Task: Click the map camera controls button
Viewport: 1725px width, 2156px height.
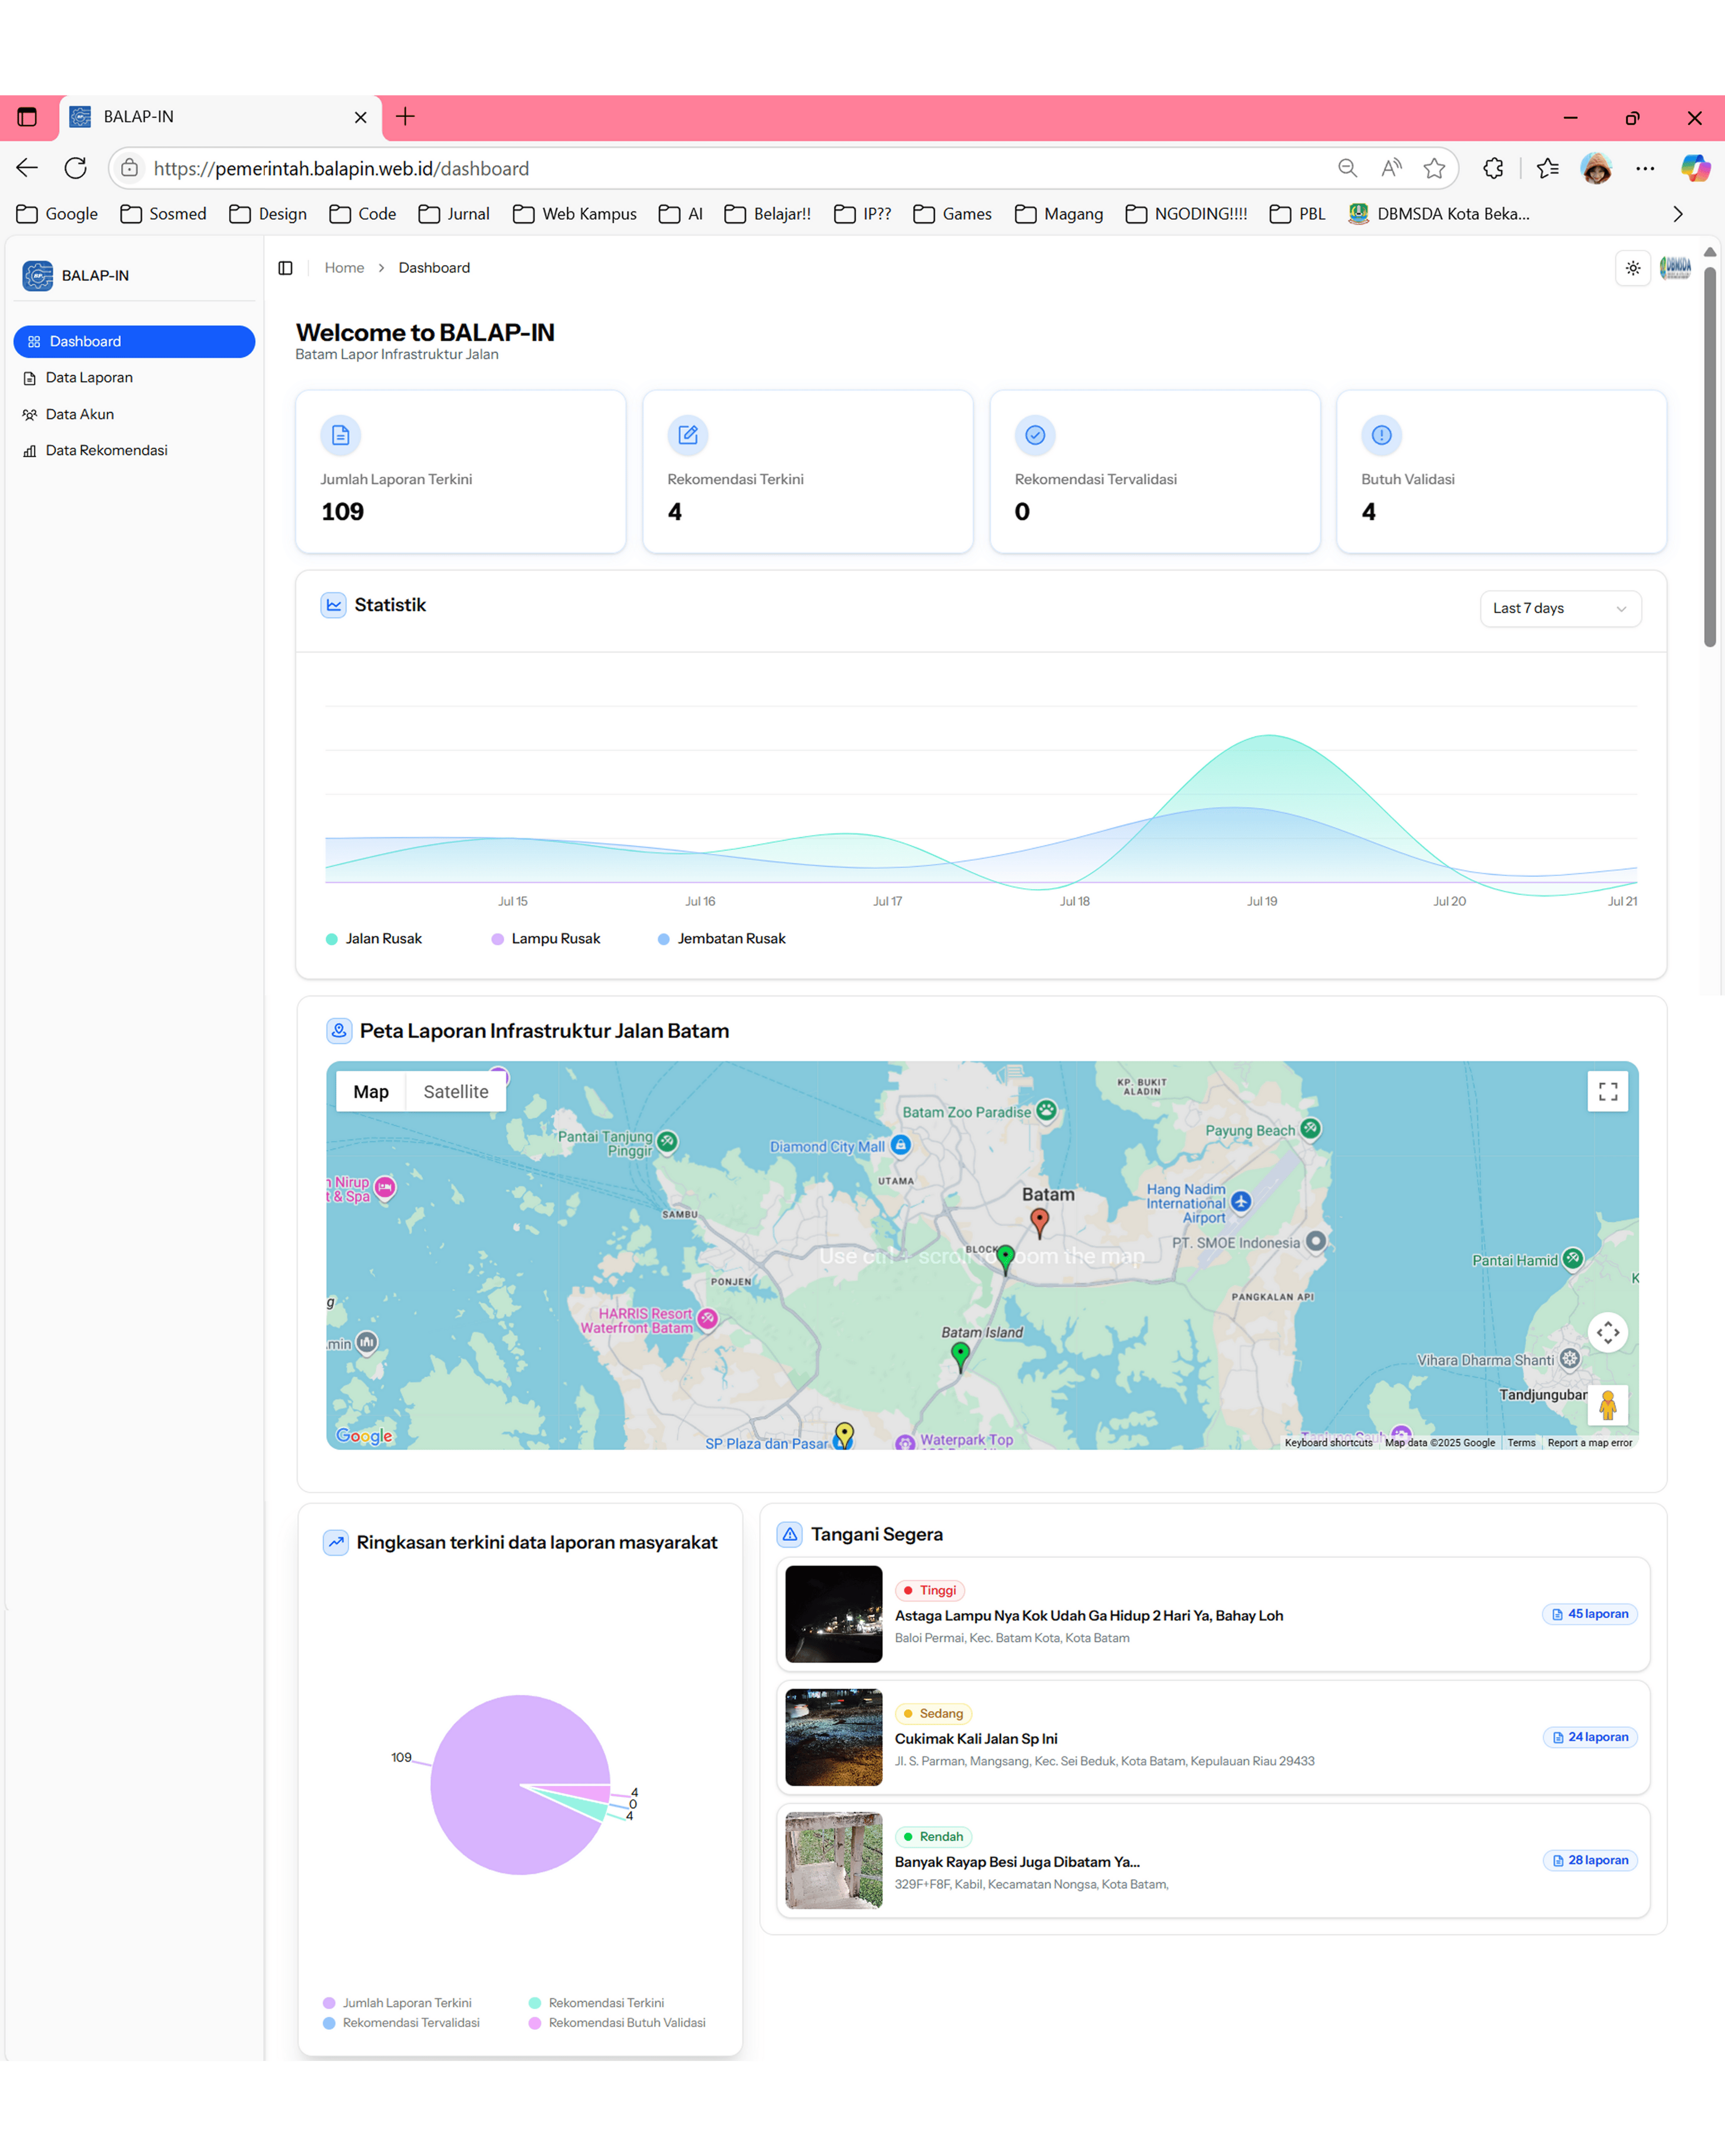Action: click(x=1607, y=1332)
